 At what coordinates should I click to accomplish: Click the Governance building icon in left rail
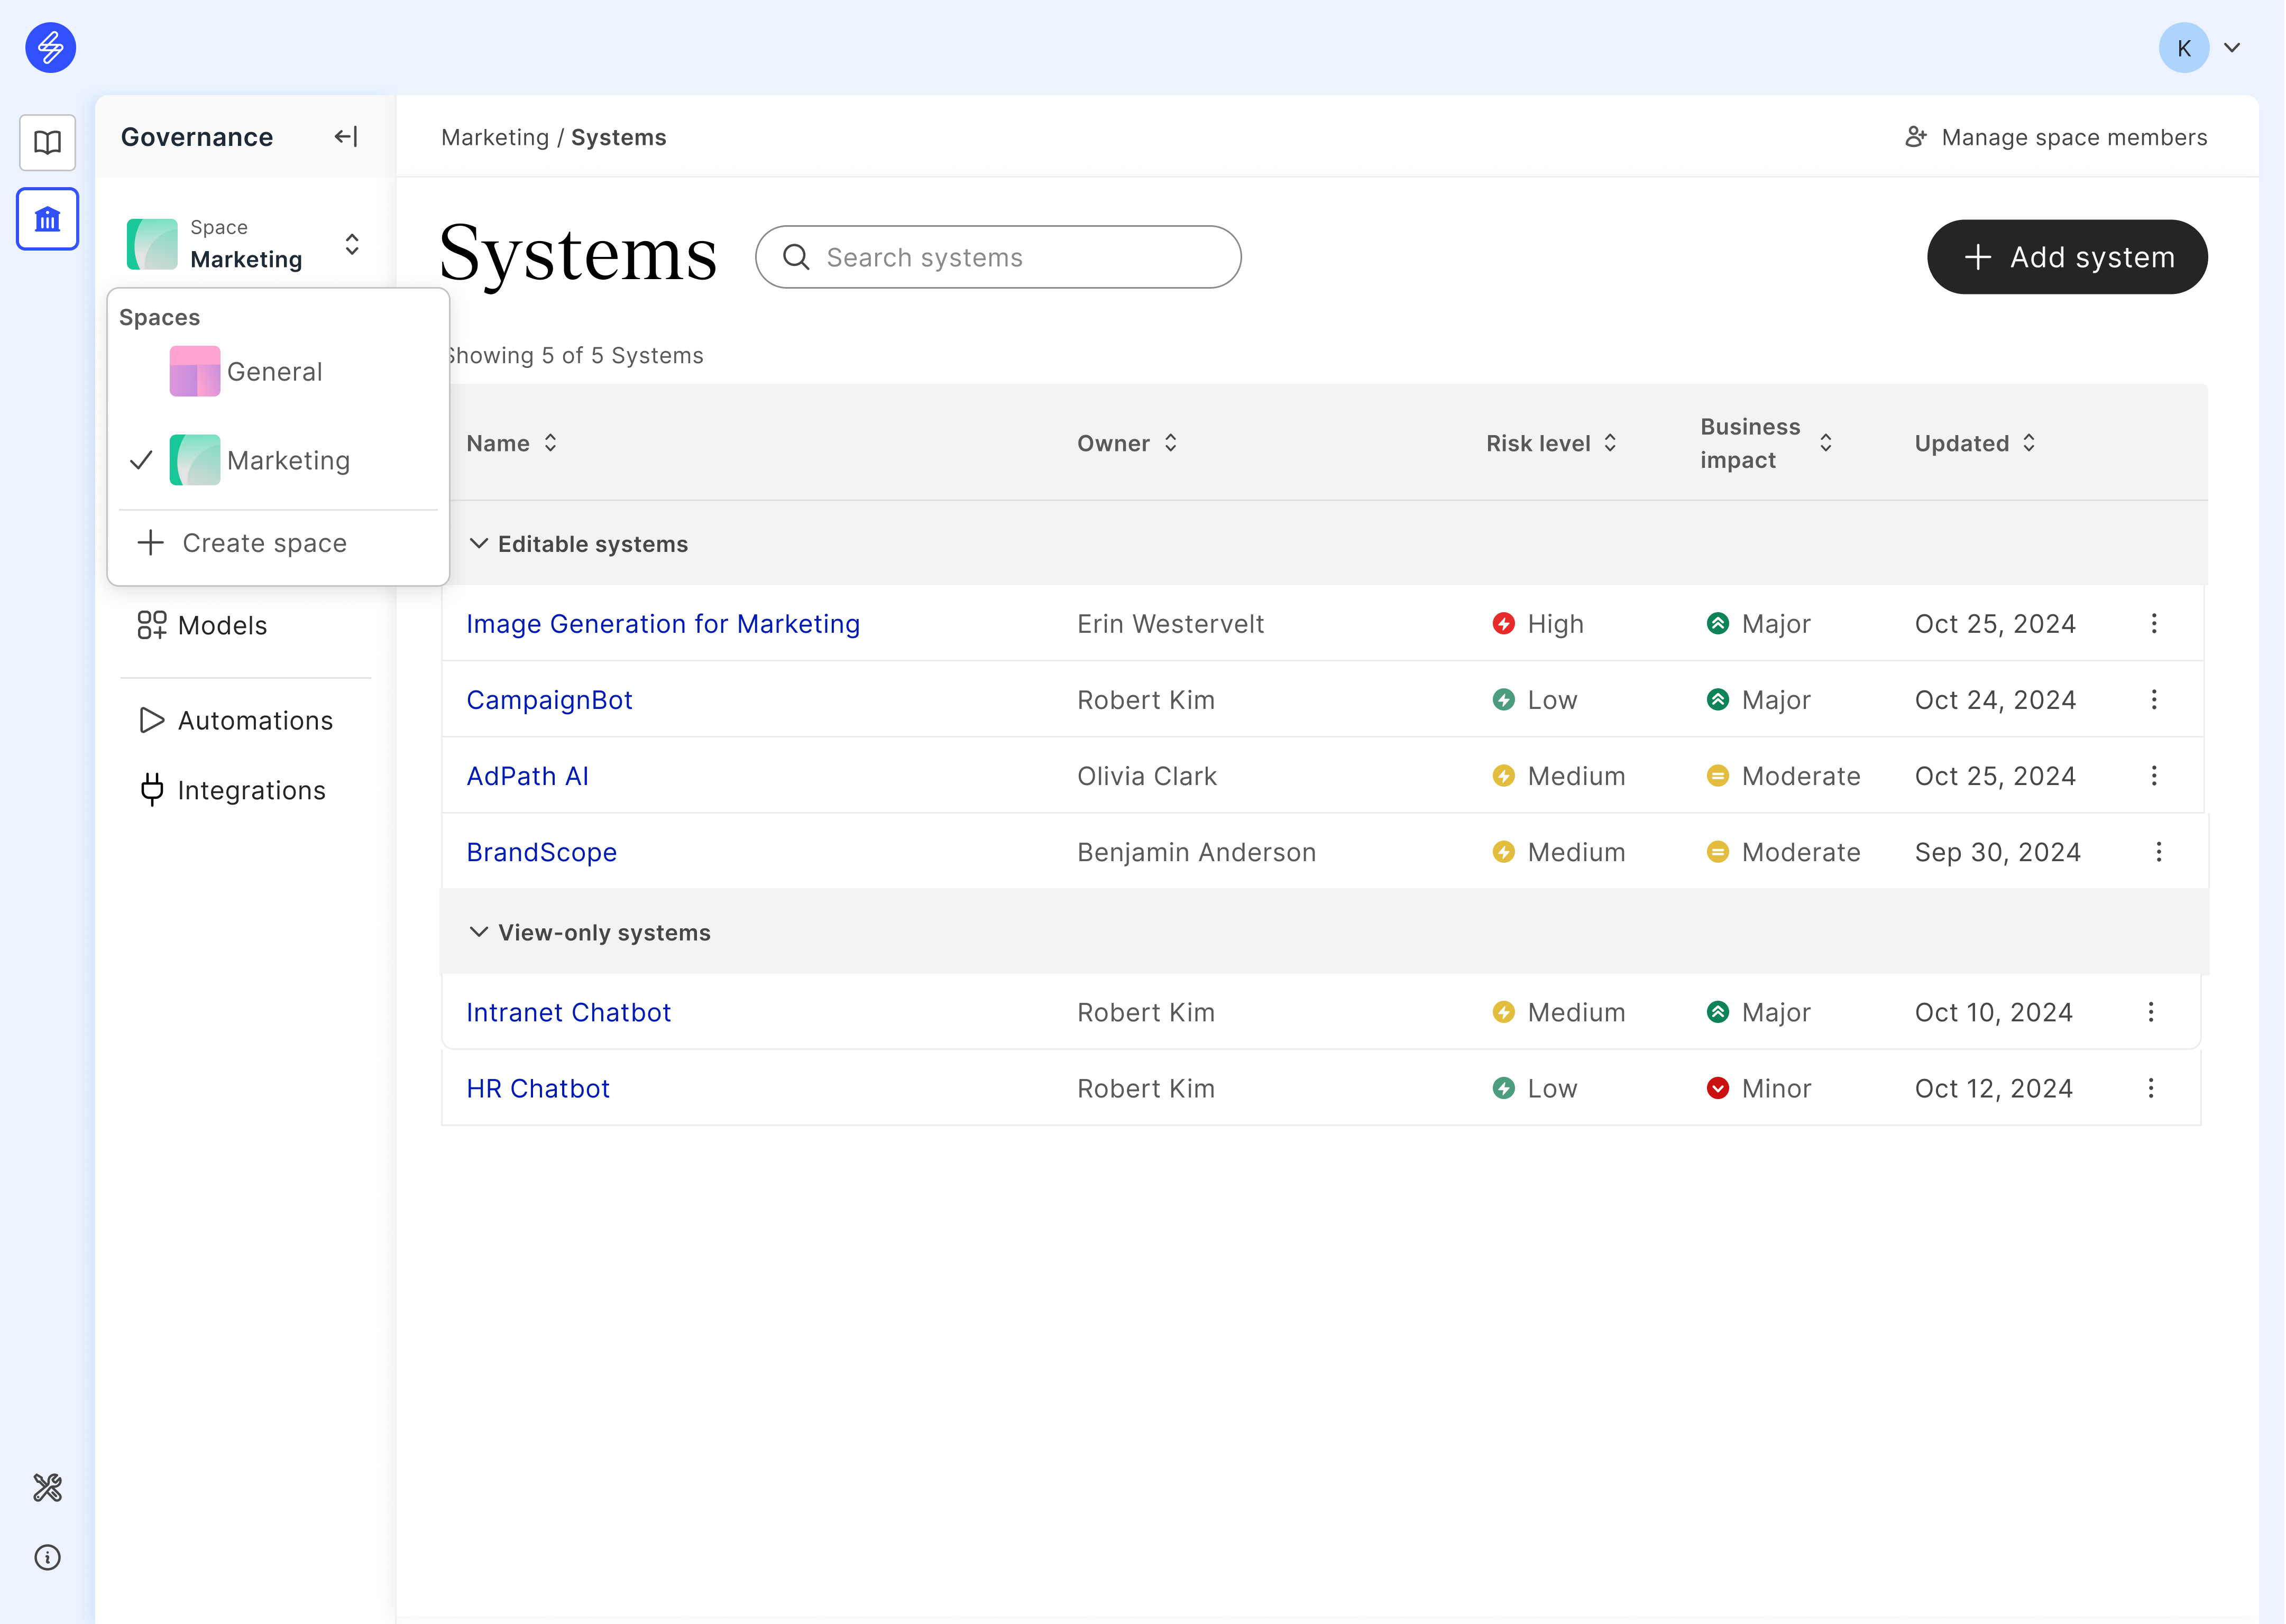pos(47,218)
